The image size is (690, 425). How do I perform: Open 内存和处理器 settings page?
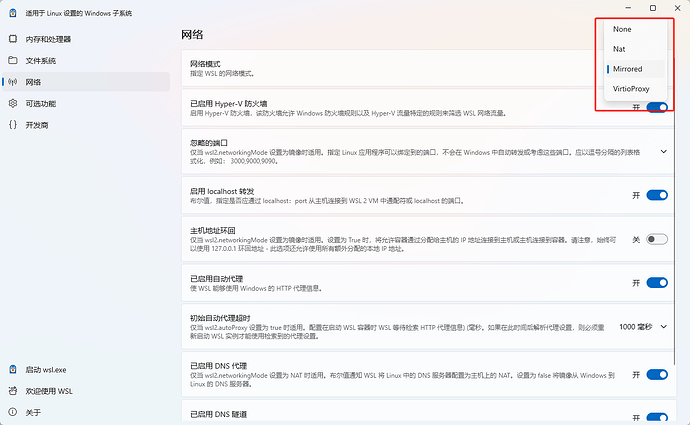(x=86, y=39)
